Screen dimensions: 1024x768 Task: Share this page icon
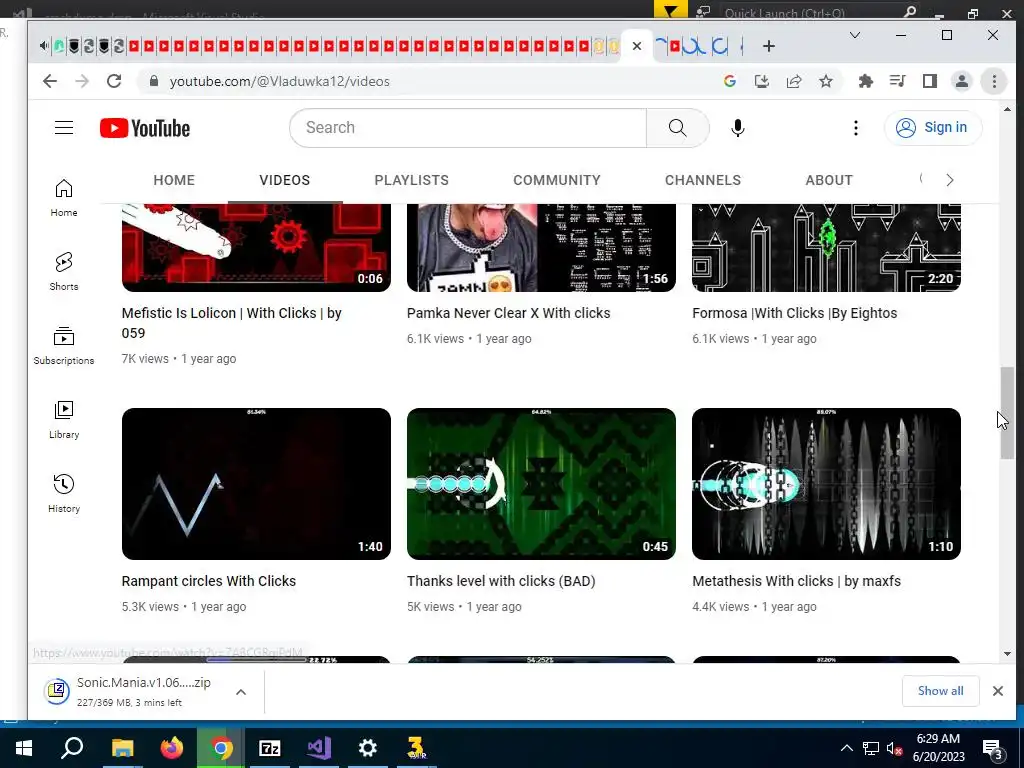click(x=794, y=81)
